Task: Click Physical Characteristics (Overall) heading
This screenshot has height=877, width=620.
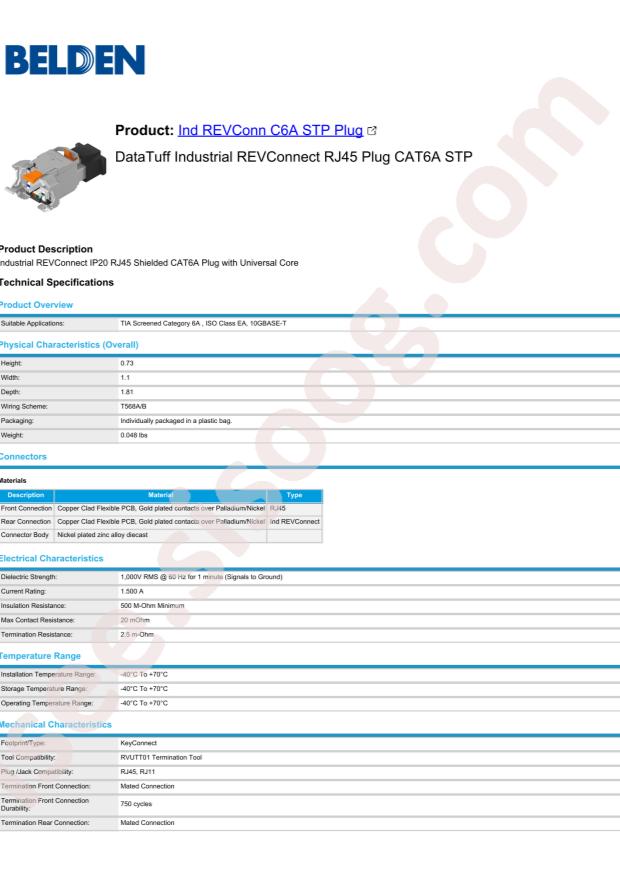Action: point(69,345)
